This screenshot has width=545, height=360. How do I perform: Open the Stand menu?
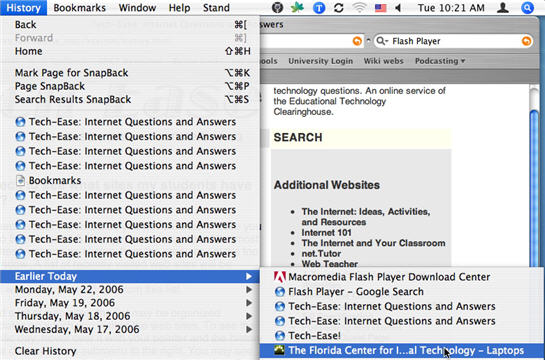(216, 8)
